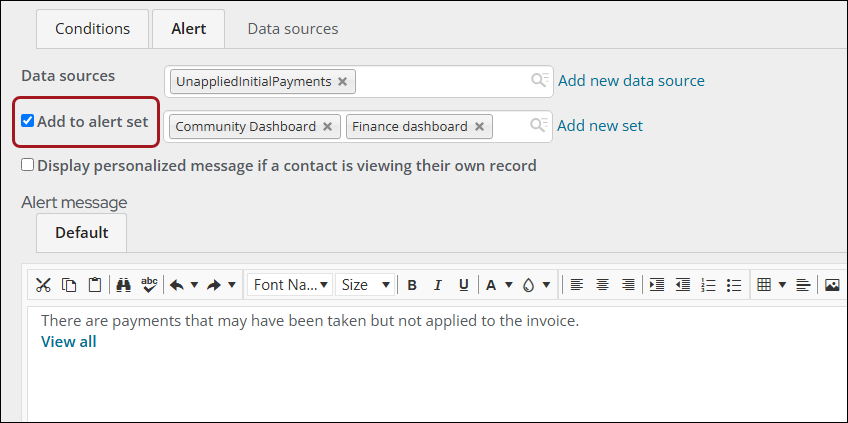848x423 pixels.
Task: Toggle Bold formatting
Action: point(412,285)
